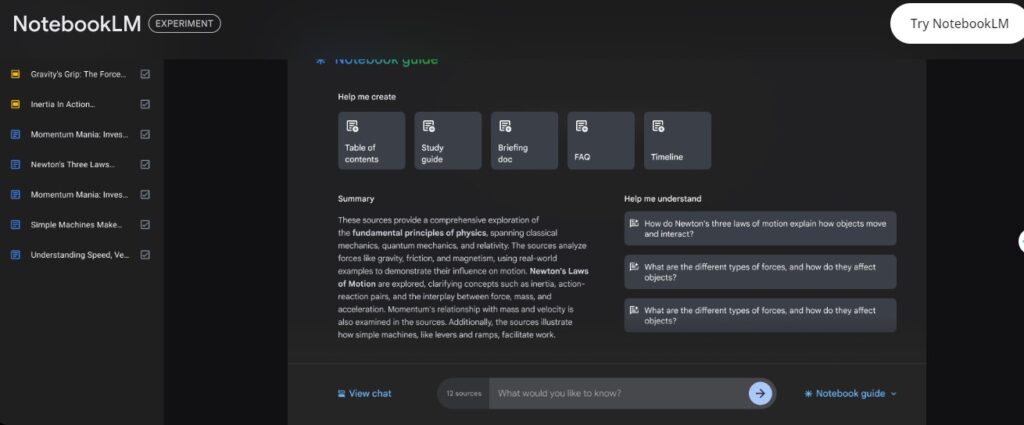Click the NotebookLM logo text
1024x425 pixels.
point(76,24)
